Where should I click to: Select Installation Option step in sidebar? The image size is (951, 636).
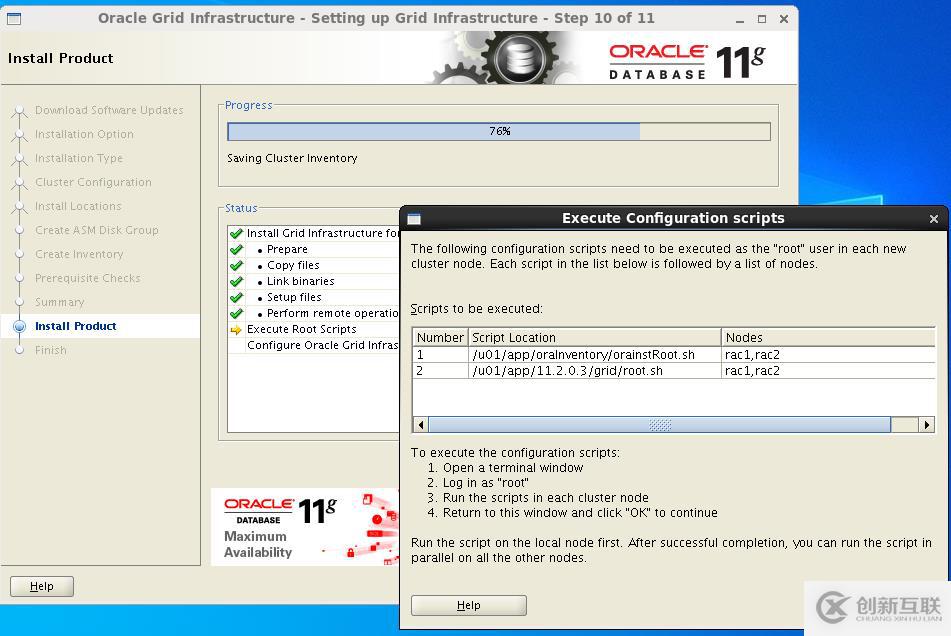click(x=84, y=134)
